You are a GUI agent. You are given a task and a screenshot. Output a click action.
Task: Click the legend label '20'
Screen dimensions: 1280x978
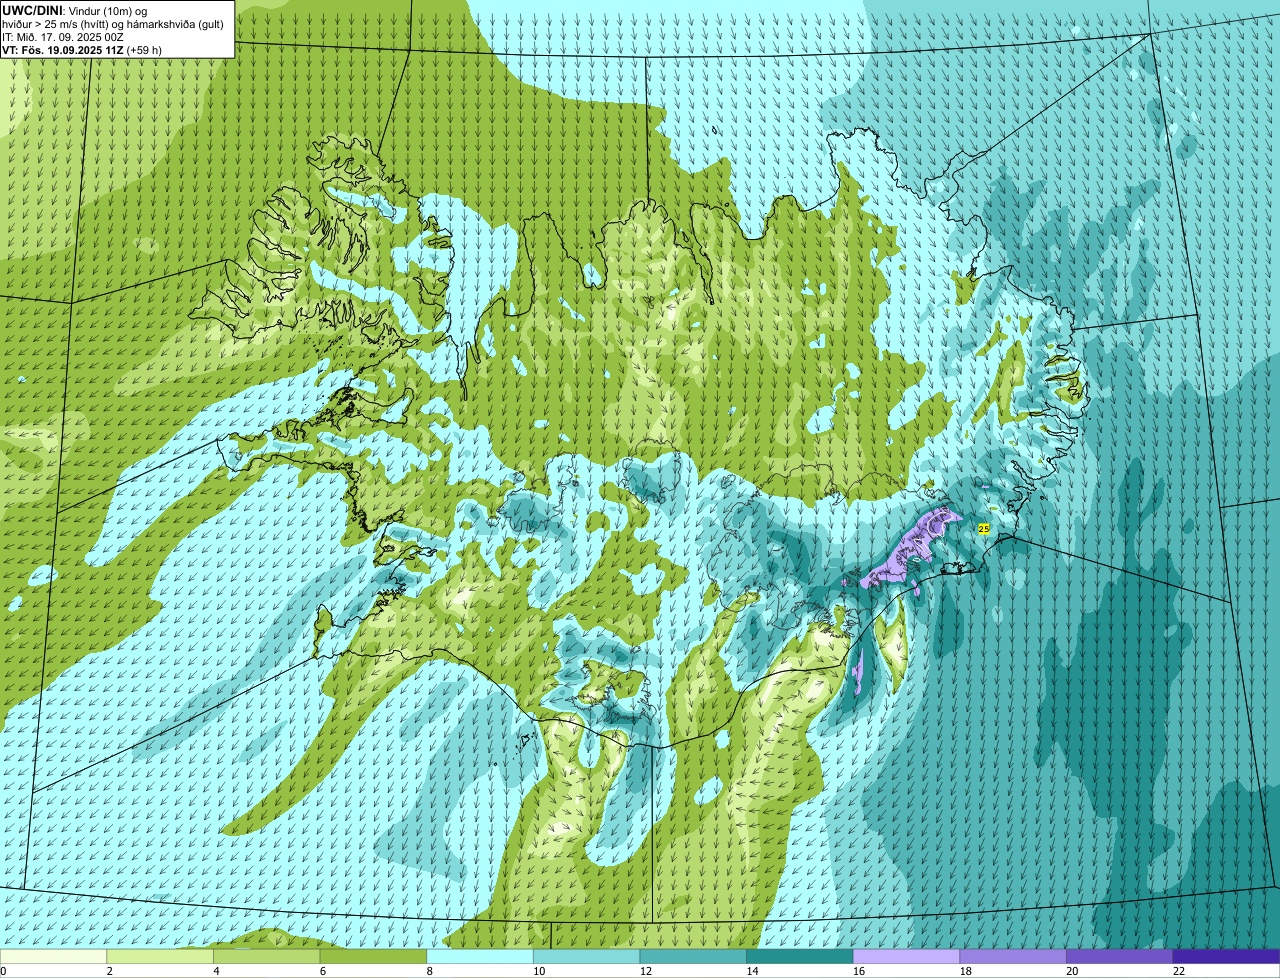(x=1072, y=971)
